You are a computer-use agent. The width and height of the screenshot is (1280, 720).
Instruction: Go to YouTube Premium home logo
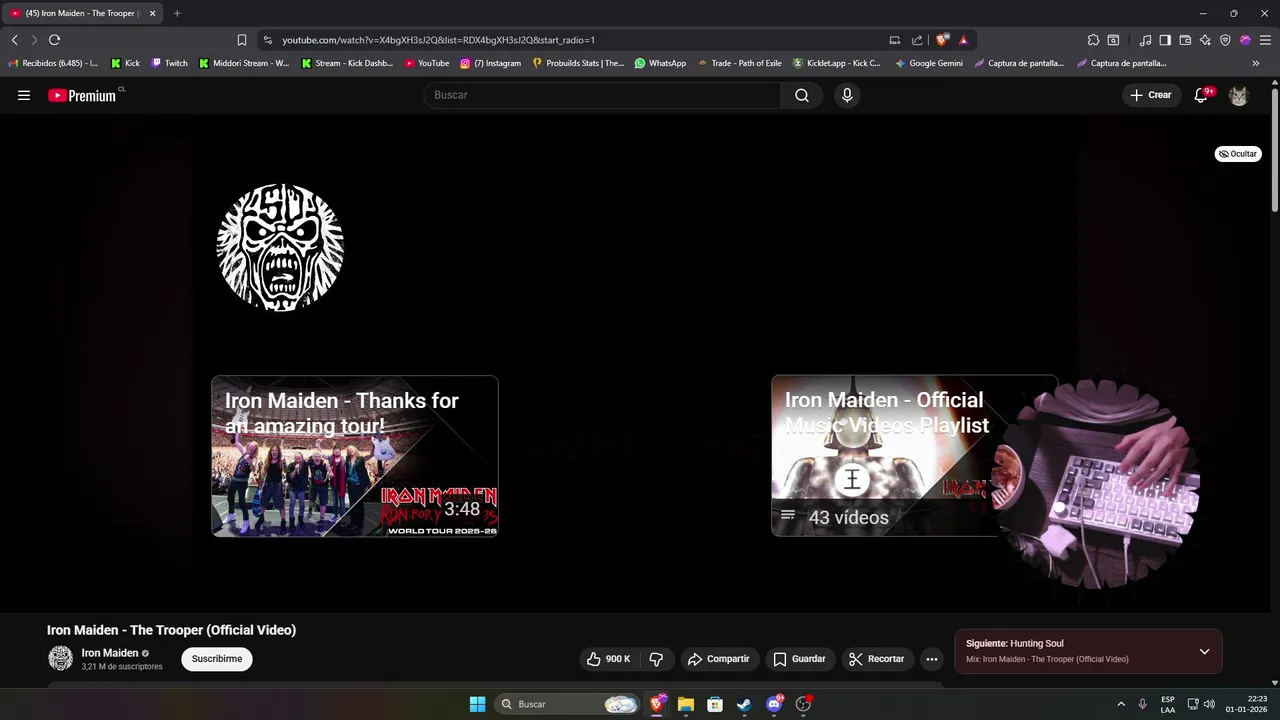pos(82,95)
